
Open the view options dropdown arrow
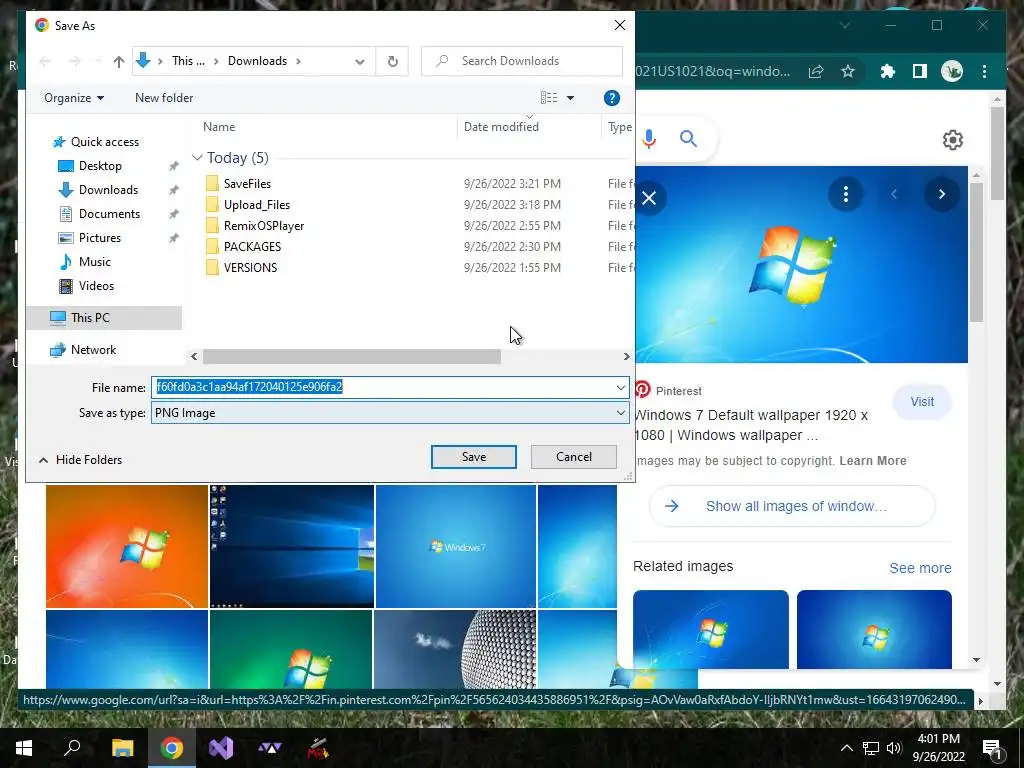pos(570,98)
